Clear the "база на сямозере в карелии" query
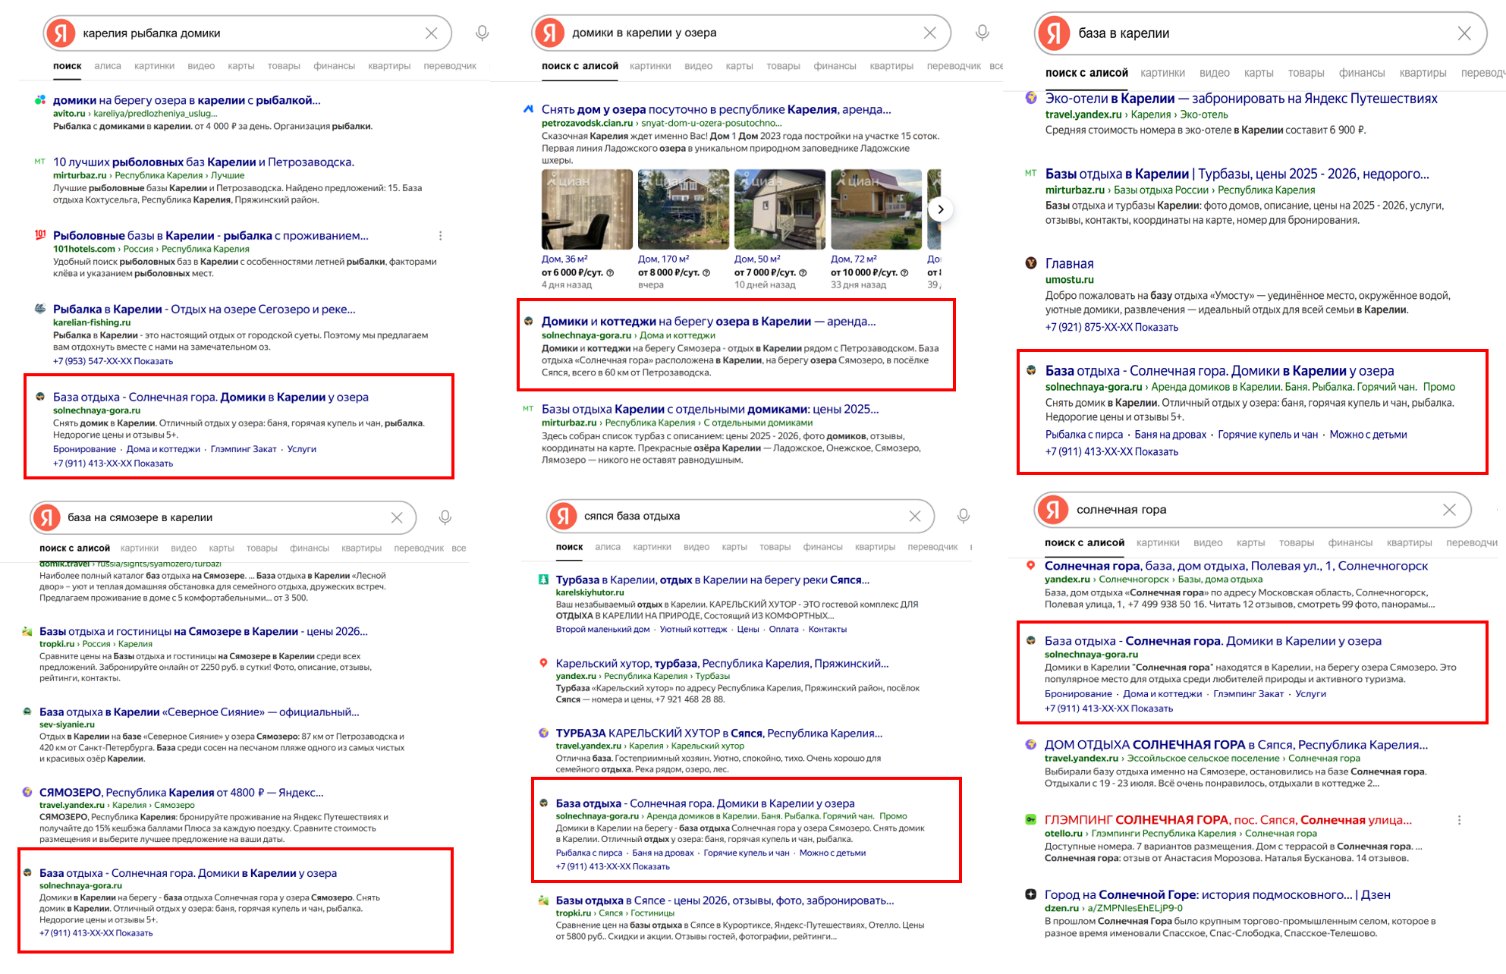Screen dimensions: 1506x974 click(397, 517)
